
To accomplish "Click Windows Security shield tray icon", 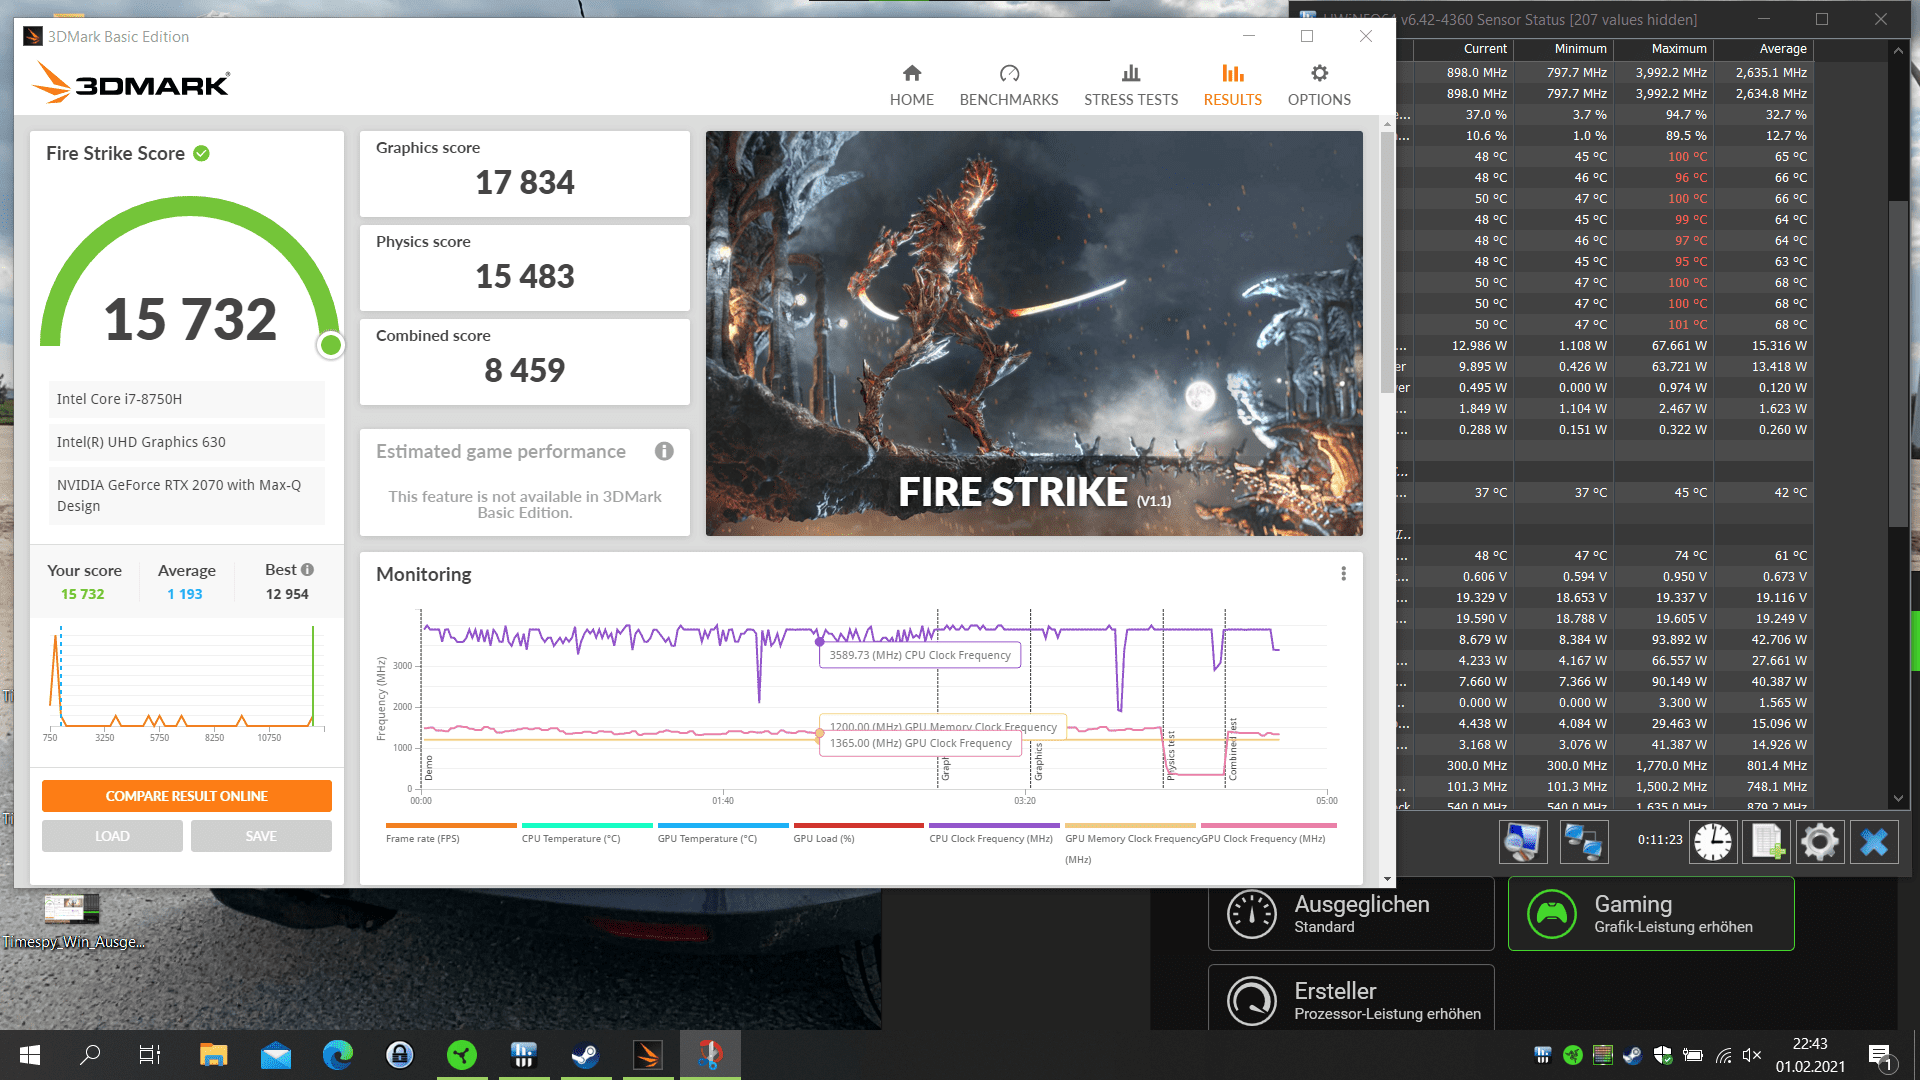I will click(1663, 1055).
